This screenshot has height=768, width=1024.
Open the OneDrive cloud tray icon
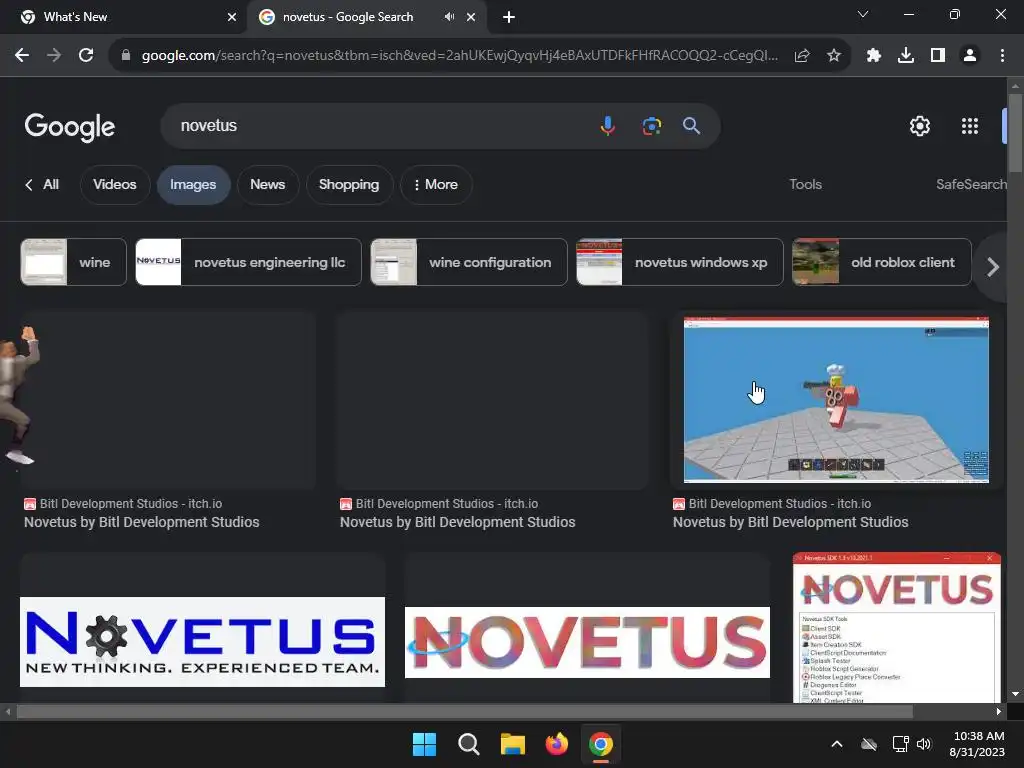(x=869, y=744)
